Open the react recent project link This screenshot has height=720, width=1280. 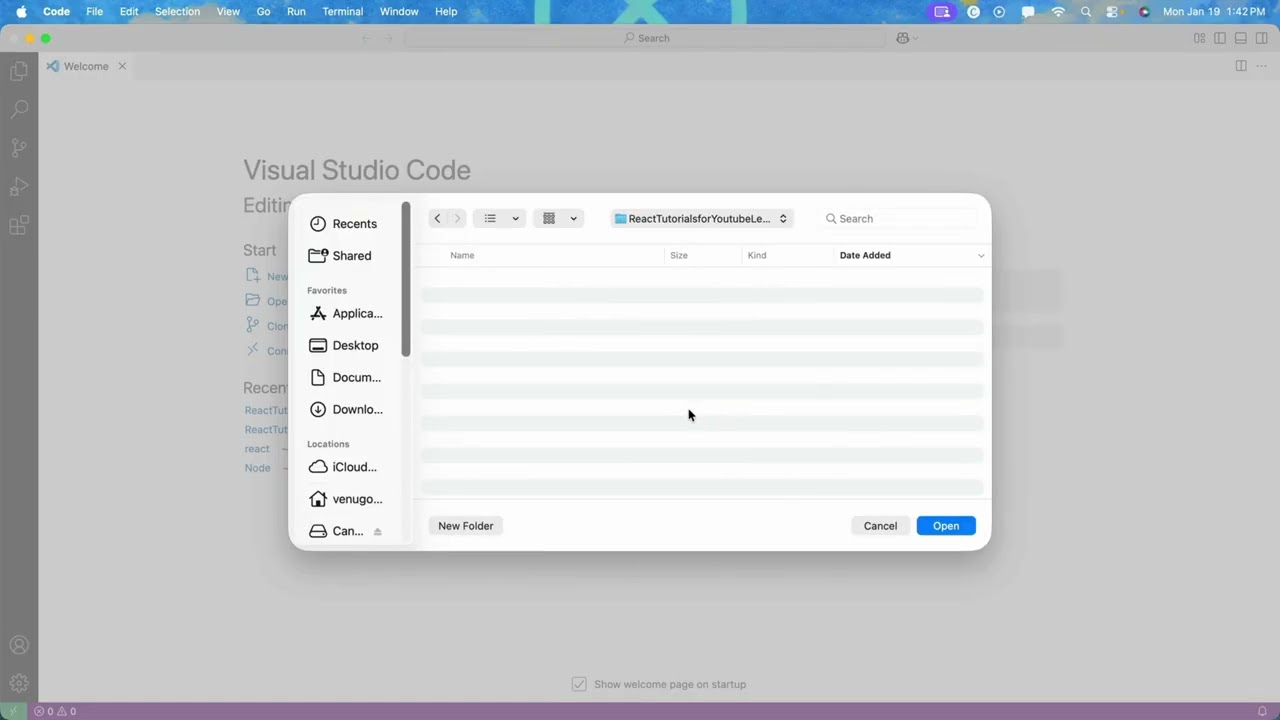[x=257, y=449]
